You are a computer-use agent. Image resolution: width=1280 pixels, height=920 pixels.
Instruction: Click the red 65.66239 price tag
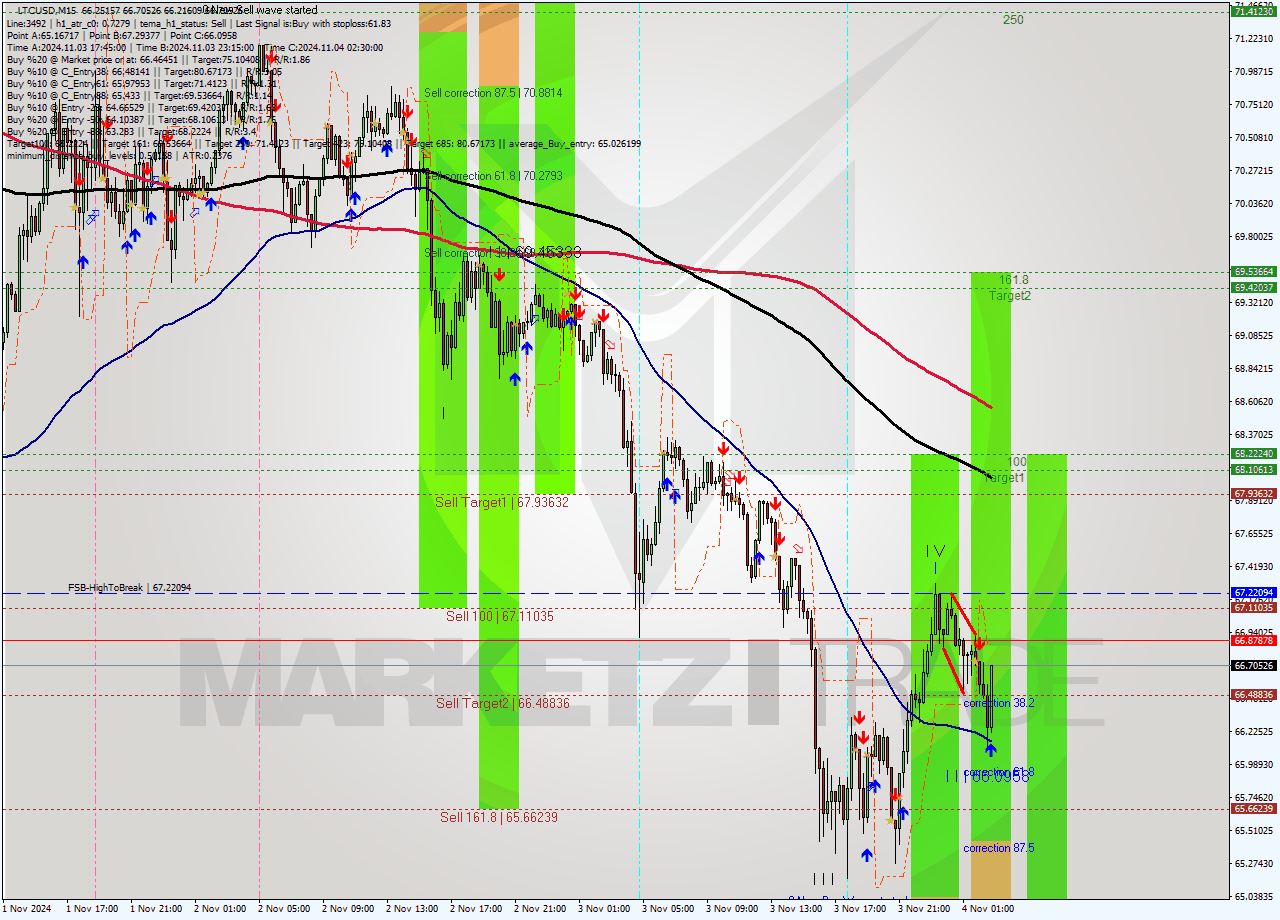click(x=1254, y=808)
